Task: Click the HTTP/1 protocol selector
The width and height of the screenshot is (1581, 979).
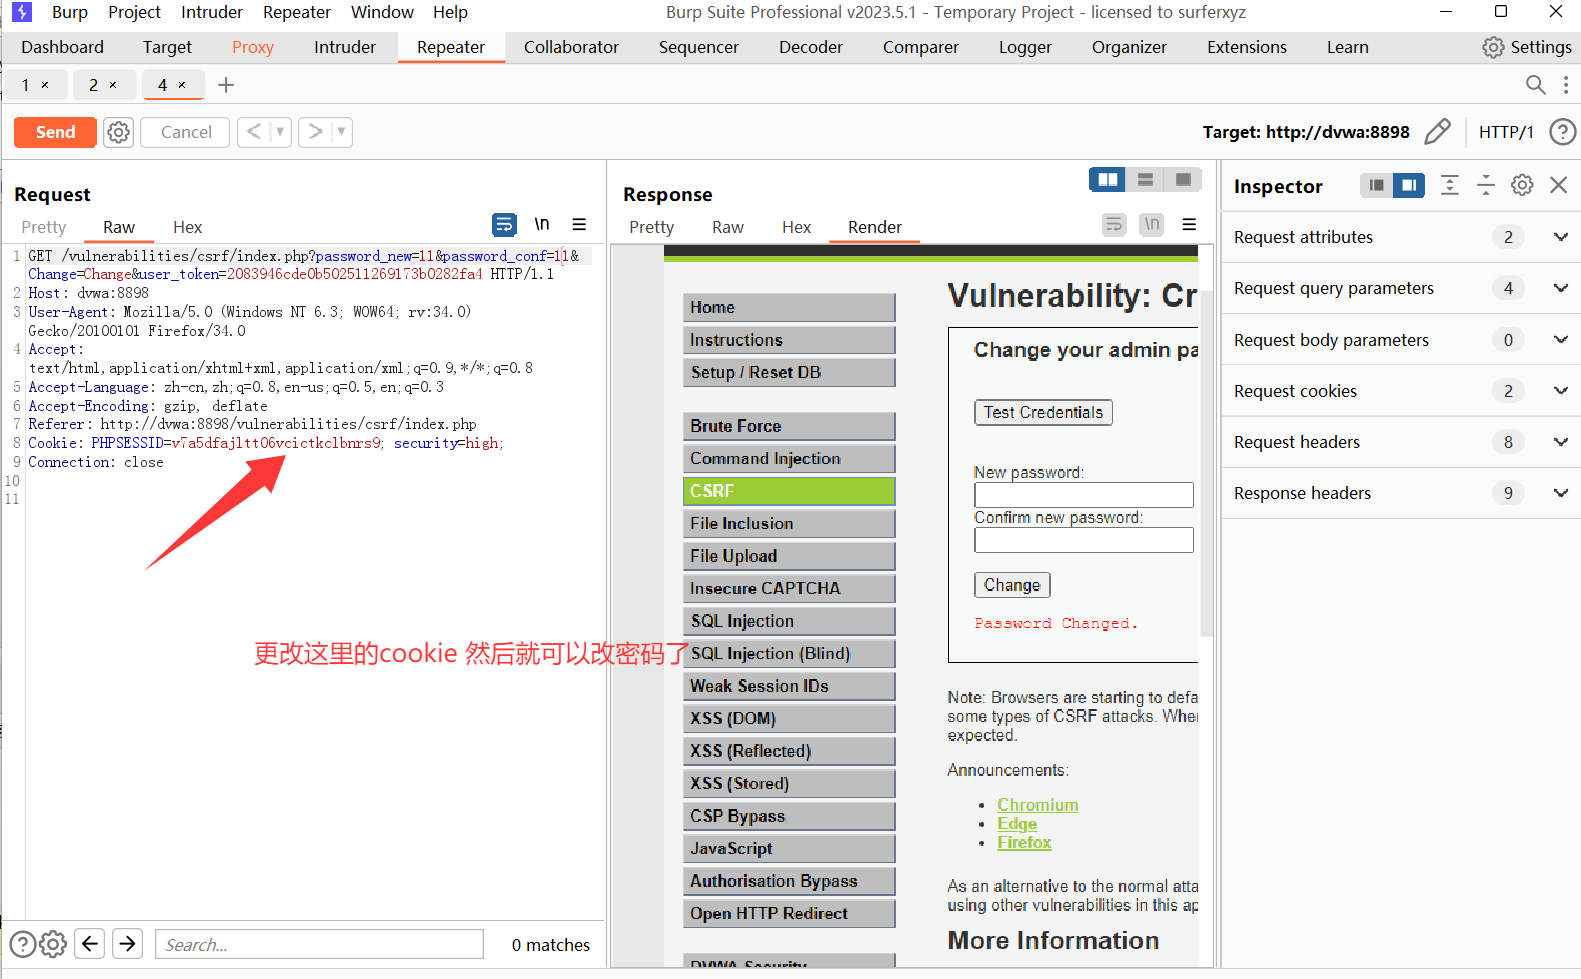Action: [x=1505, y=132]
